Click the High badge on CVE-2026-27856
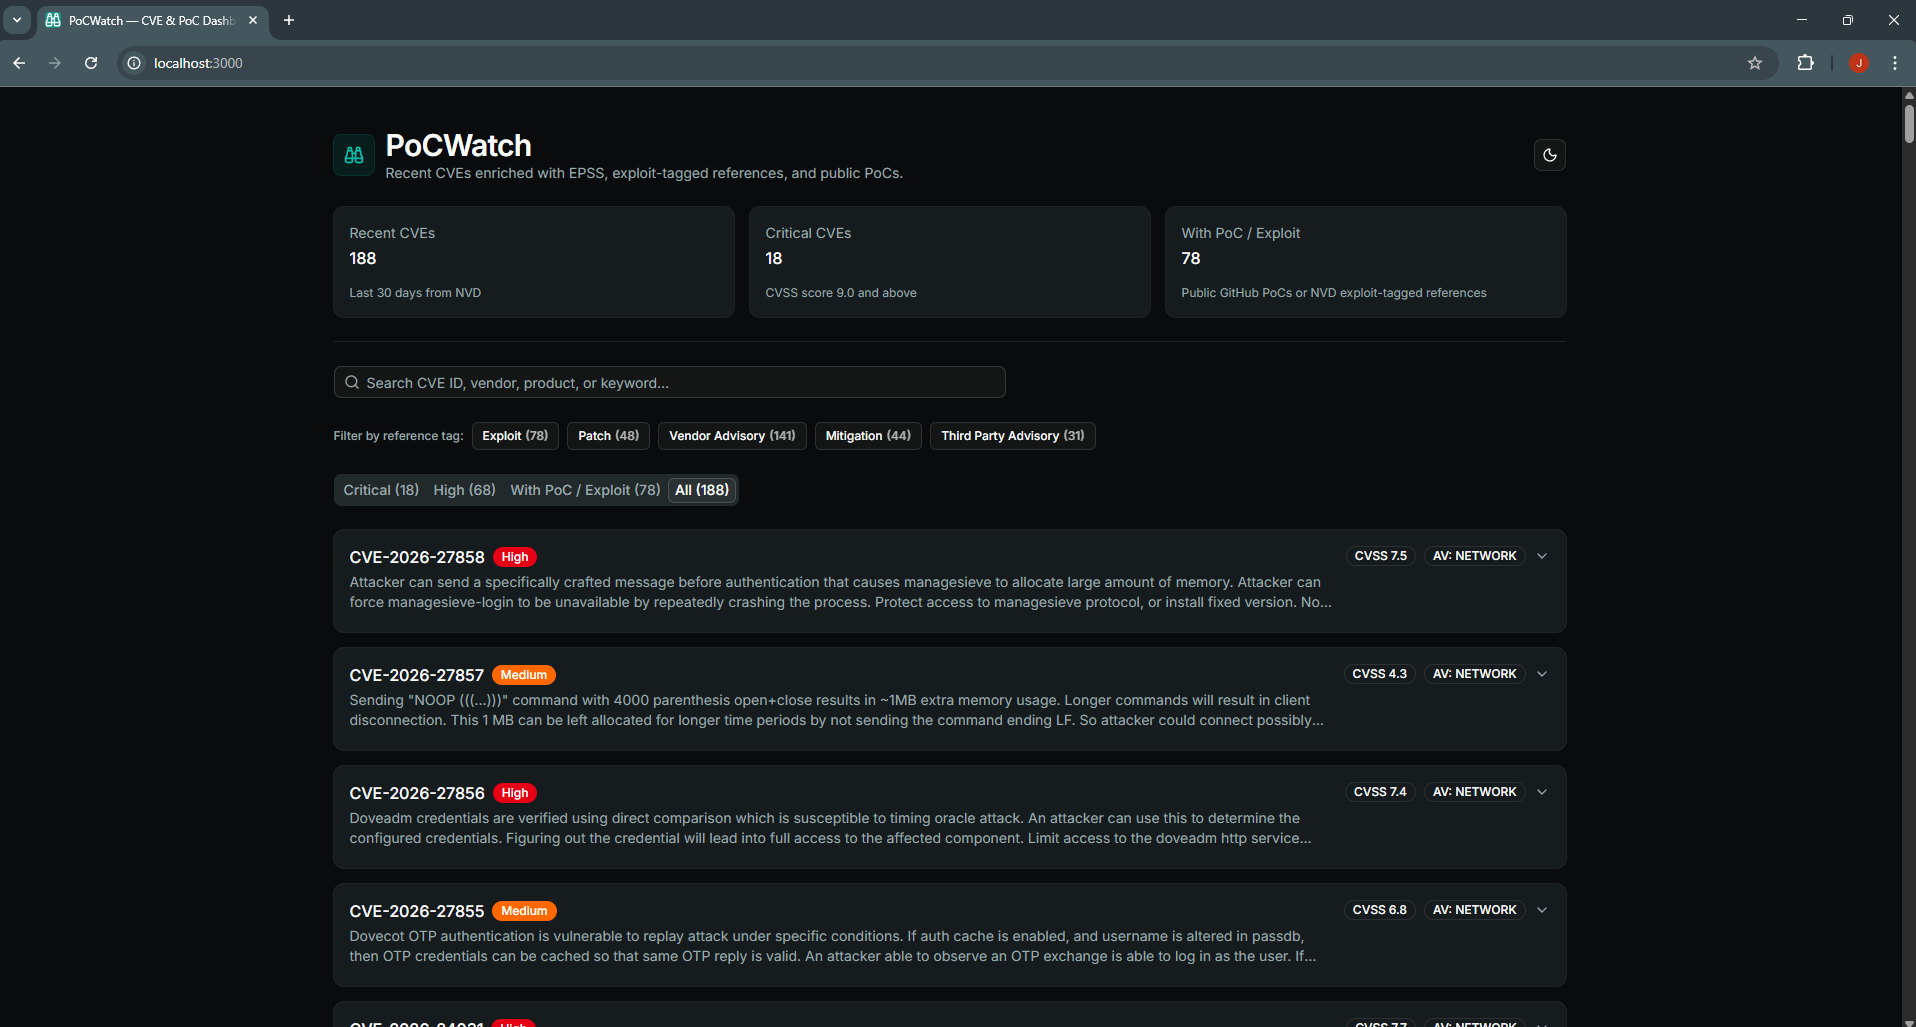Viewport: 1916px width, 1027px height. click(x=515, y=793)
